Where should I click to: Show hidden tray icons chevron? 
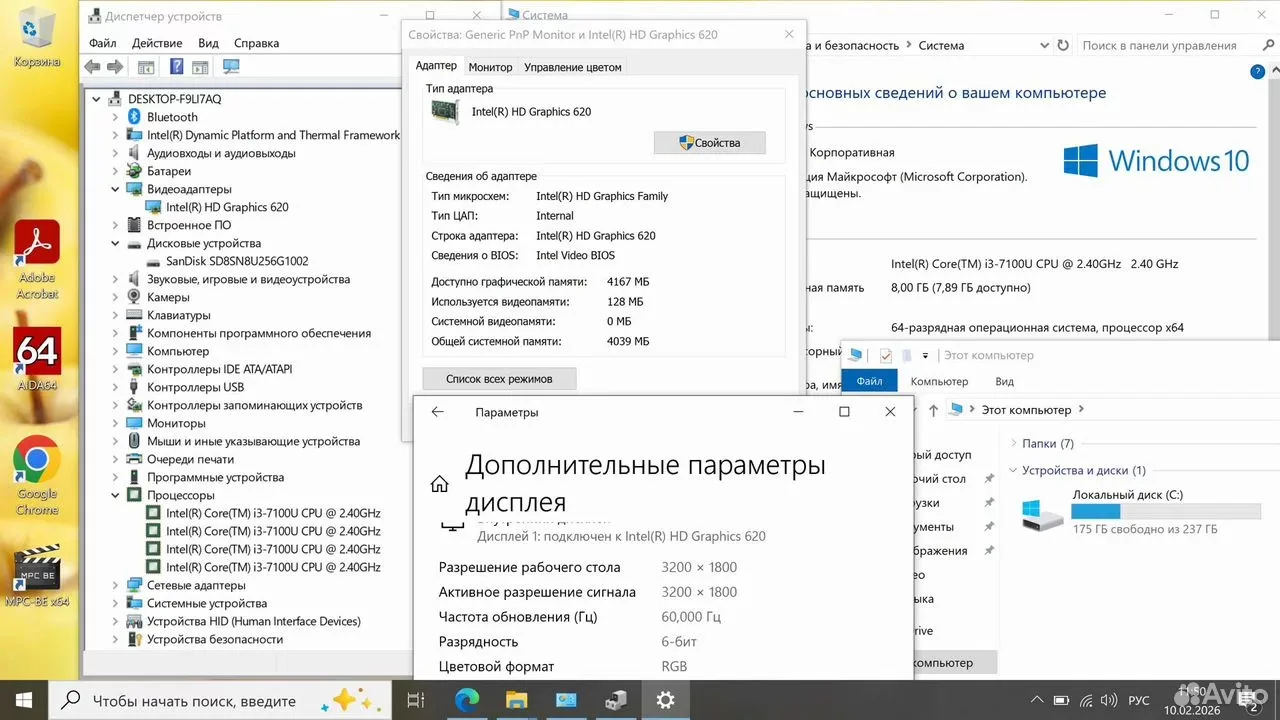coord(1037,700)
